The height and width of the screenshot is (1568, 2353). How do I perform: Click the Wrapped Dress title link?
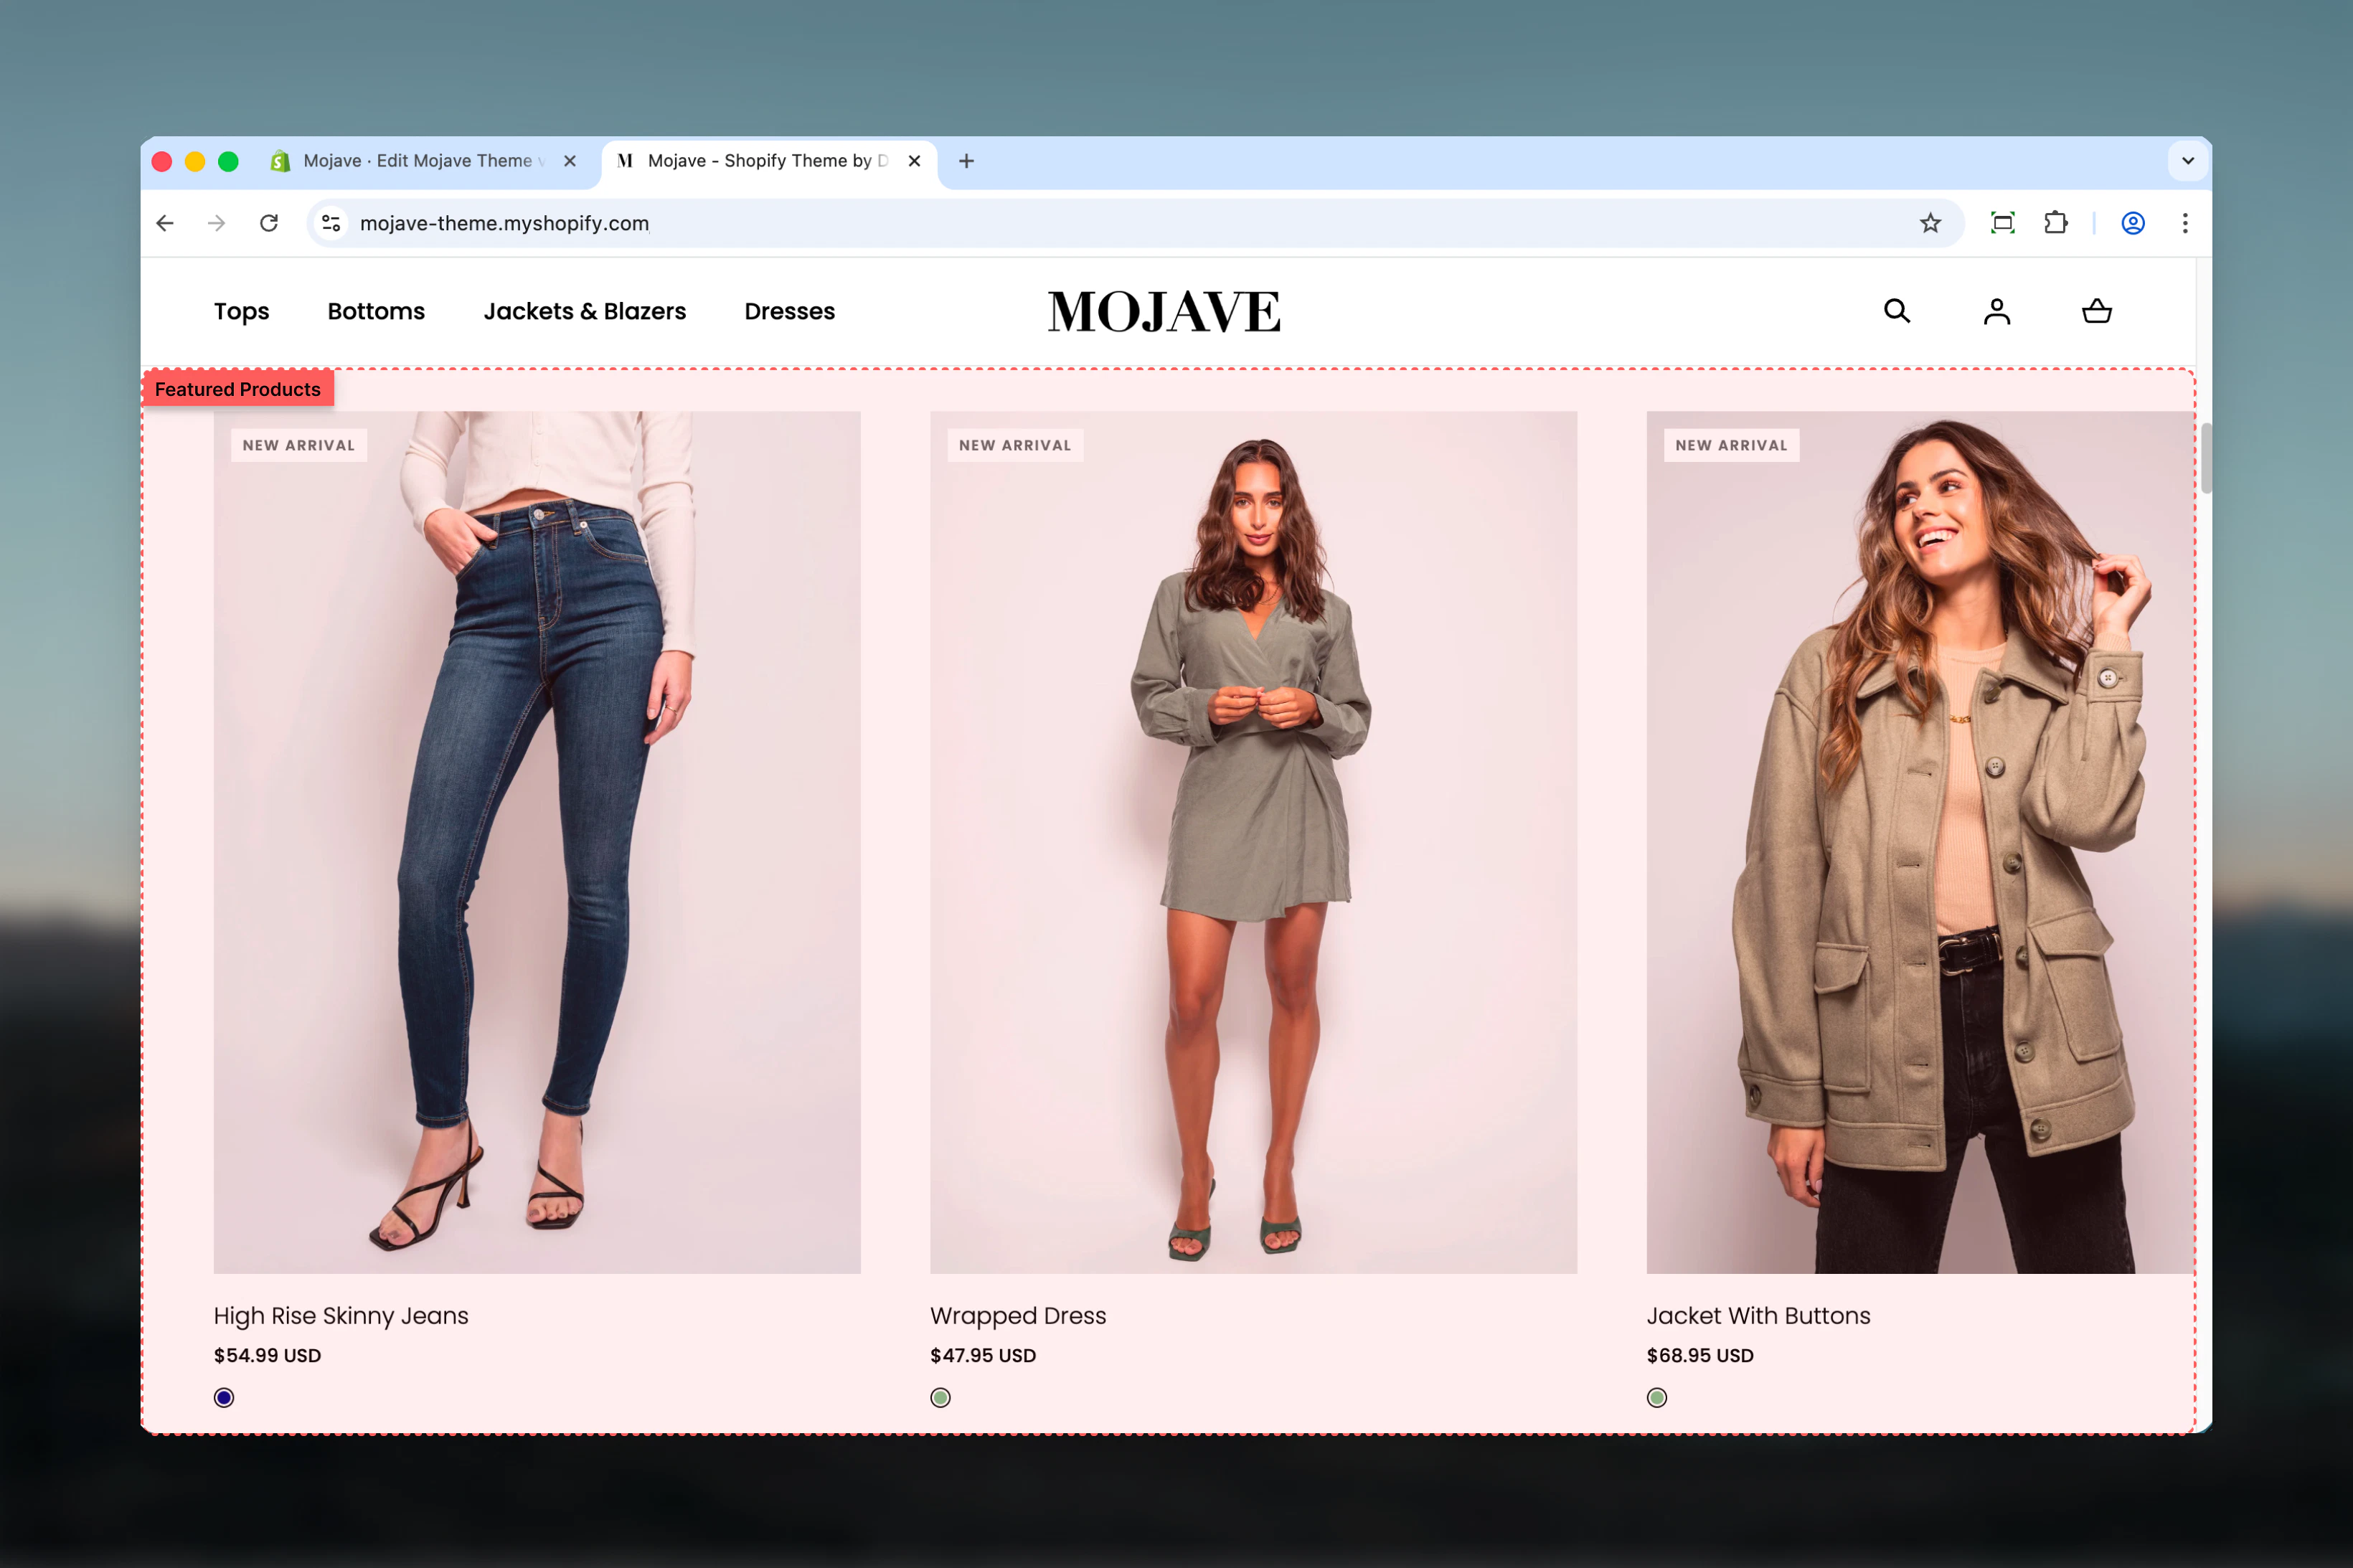[1018, 1316]
